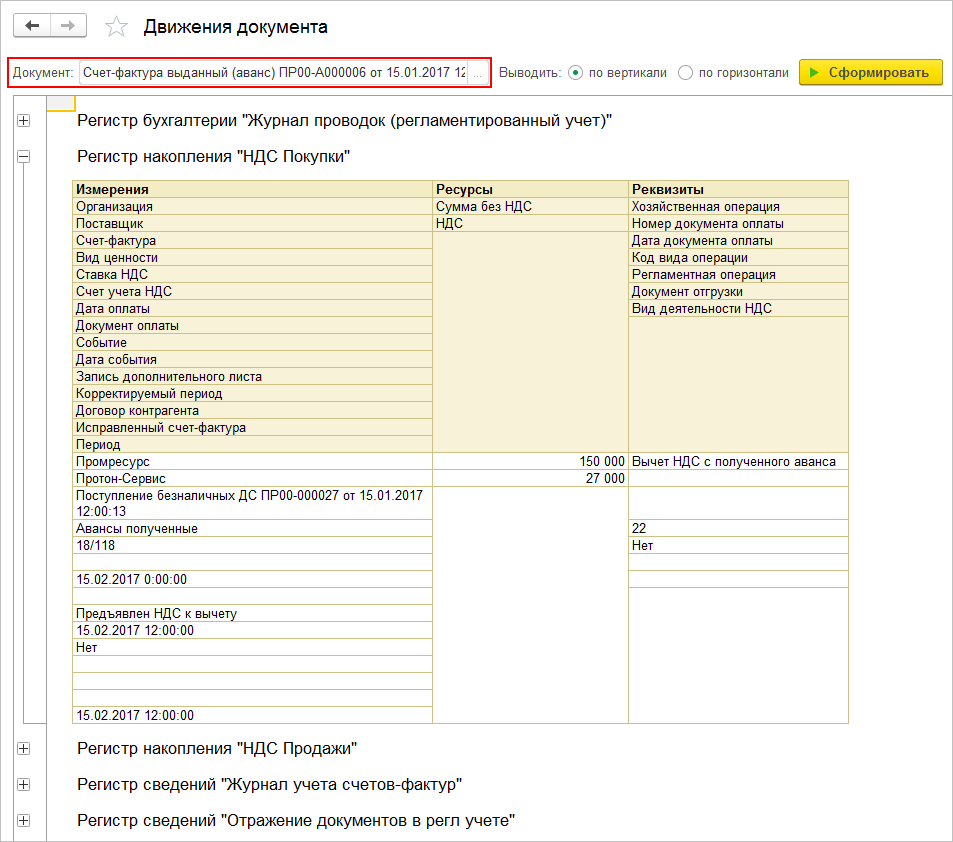953x842 pixels.
Task: Select the vertical output radio button
Action: click(575, 73)
